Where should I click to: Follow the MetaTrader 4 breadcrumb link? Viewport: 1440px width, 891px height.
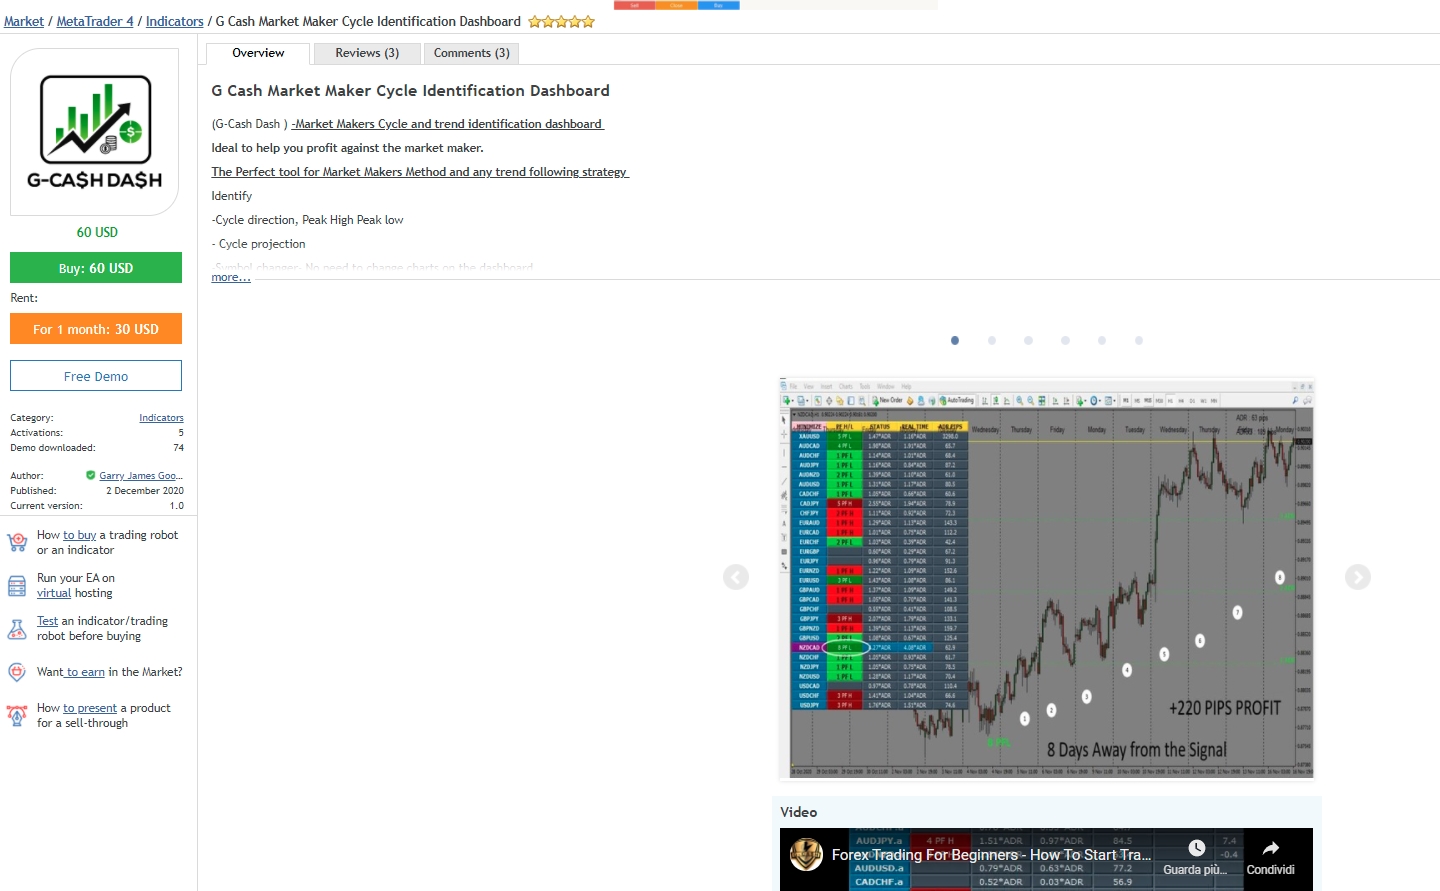pos(95,22)
